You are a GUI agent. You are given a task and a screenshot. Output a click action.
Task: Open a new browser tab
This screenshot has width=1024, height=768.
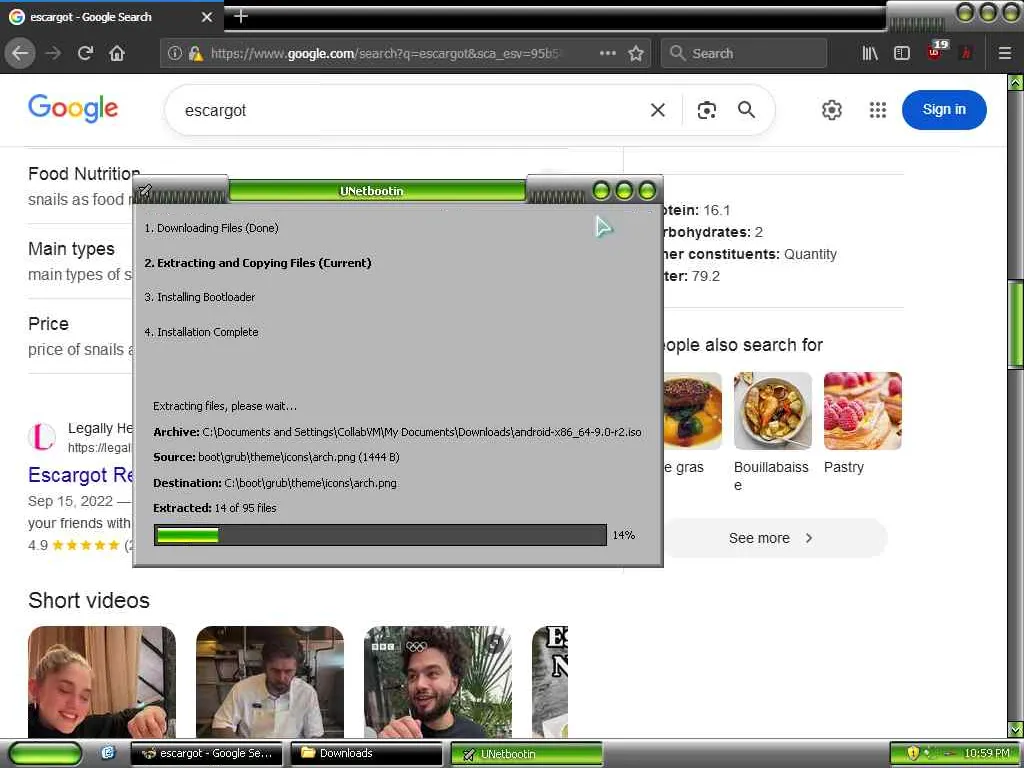click(240, 16)
